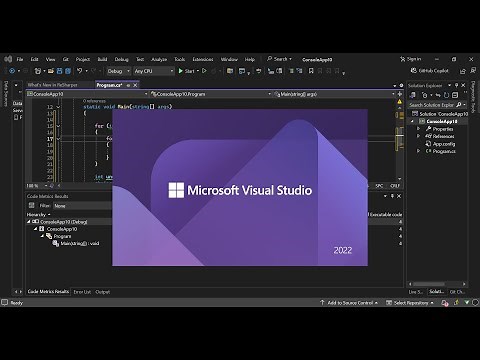This screenshot has height=360, width=480.
Task: Open the Start button dropdown arrow
Action: (x=198, y=71)
